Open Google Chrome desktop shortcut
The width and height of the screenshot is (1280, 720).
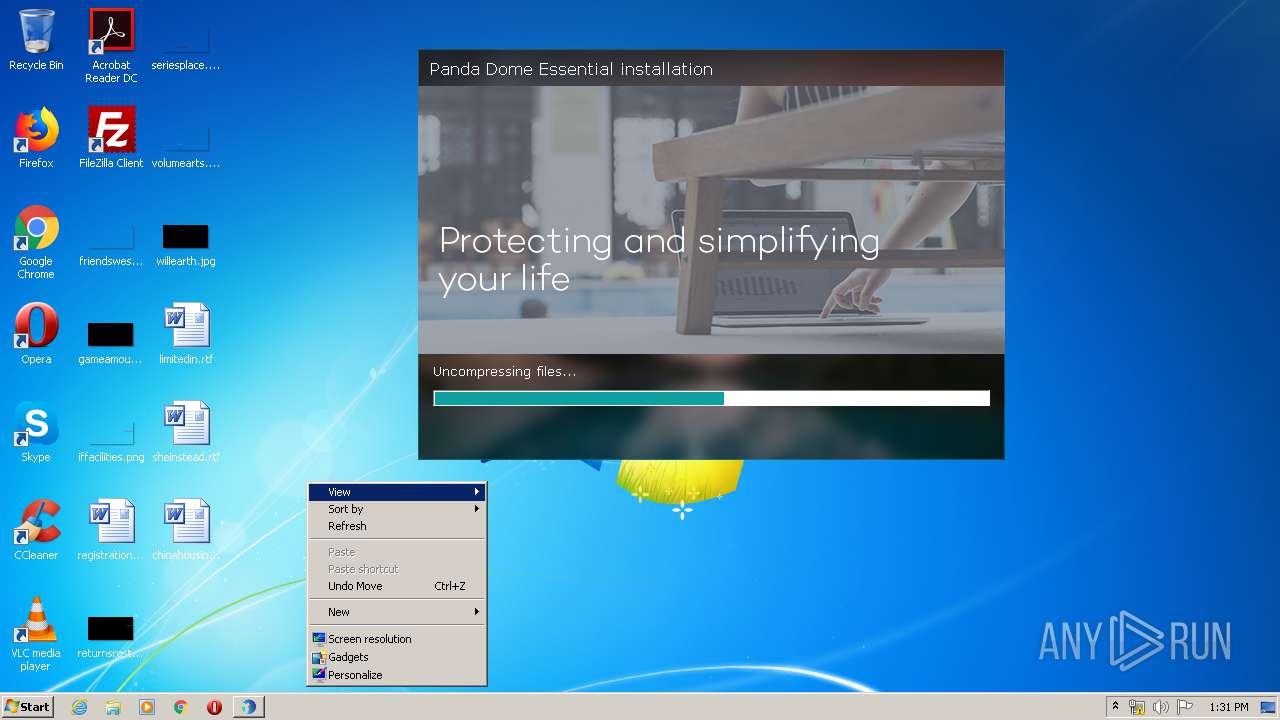(x=36, y=242)
